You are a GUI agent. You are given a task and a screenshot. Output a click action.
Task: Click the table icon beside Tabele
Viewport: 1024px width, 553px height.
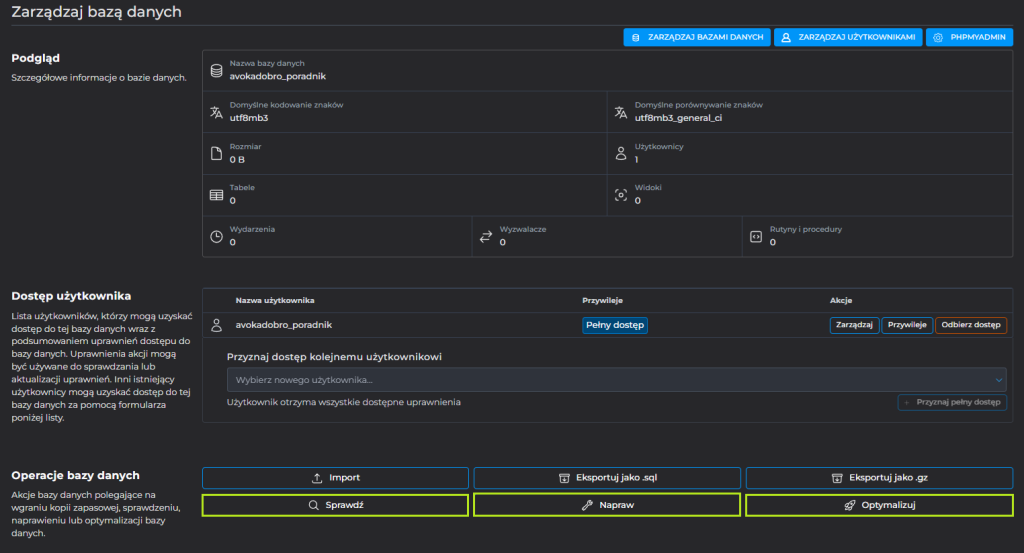pos(216,195)
